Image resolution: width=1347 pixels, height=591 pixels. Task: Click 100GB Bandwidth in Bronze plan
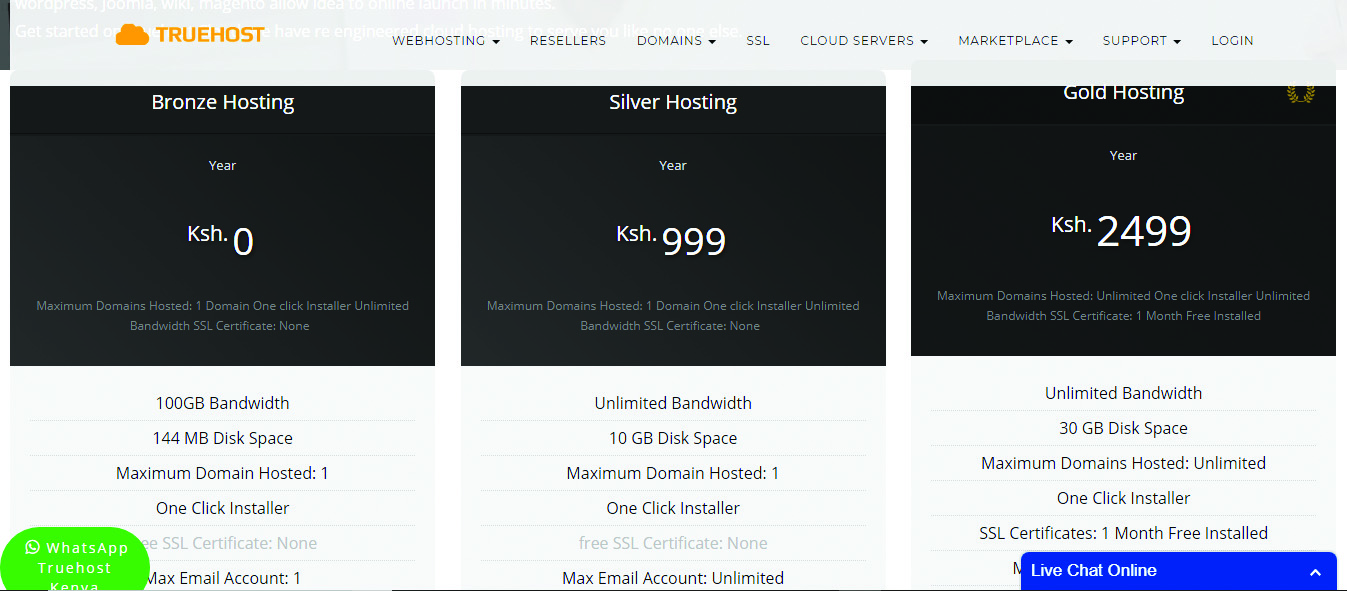pyautogui.click(x=223, y=403)
